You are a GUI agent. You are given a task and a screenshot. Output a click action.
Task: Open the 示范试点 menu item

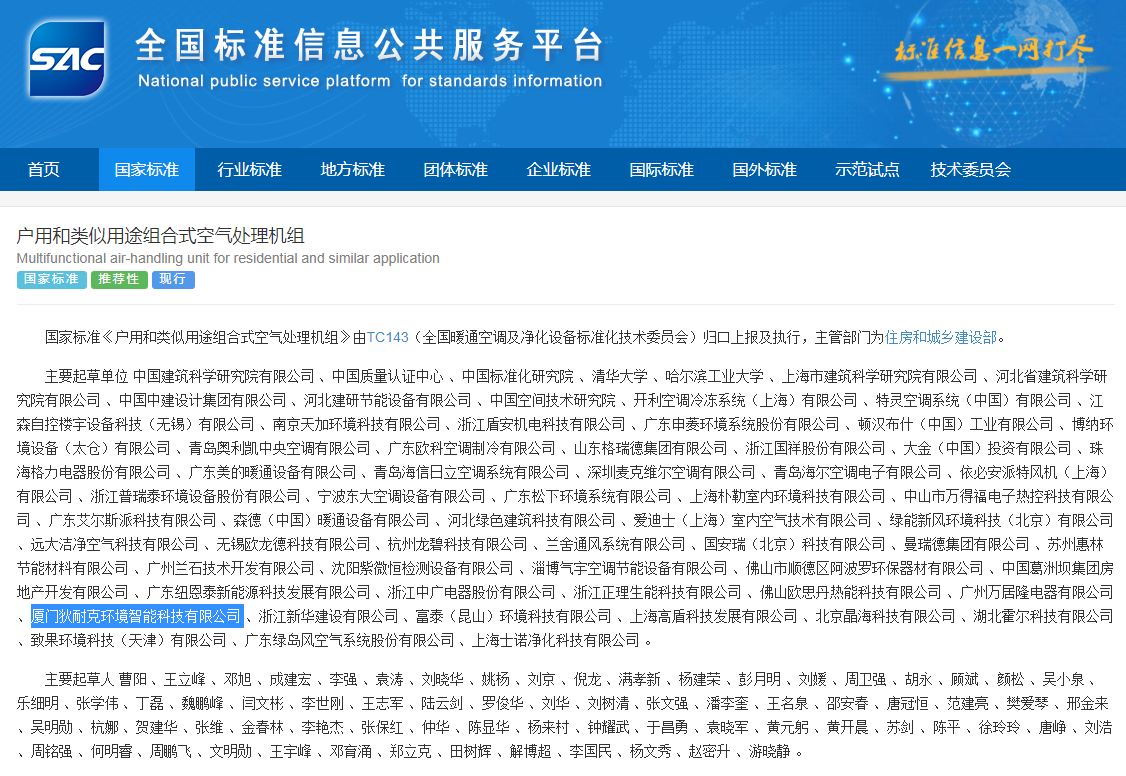click(x=868, y=169)
